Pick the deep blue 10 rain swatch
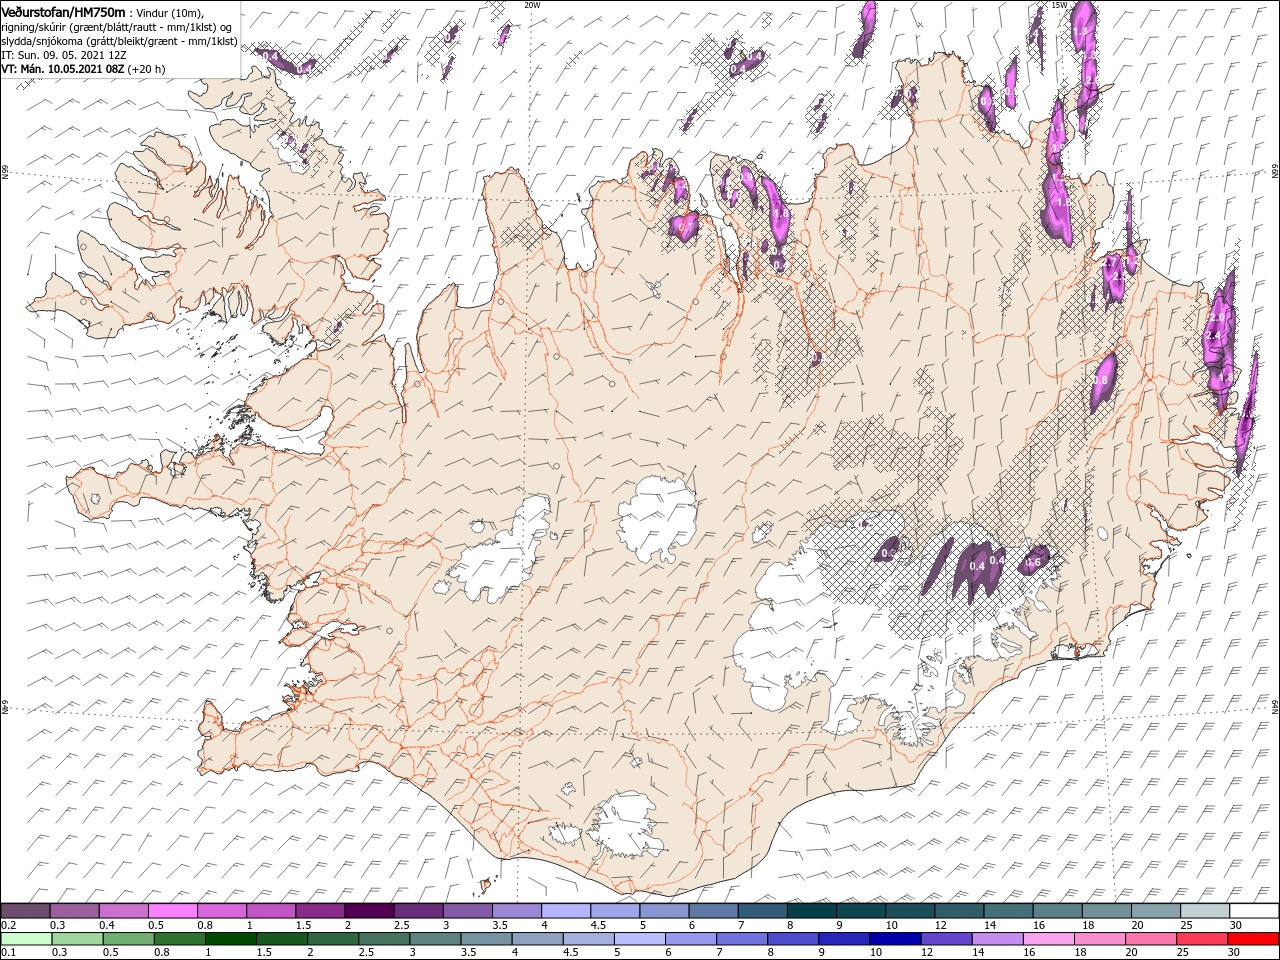Image resolution: width=1280 pixels, height=960 pixels. (894, 939)
